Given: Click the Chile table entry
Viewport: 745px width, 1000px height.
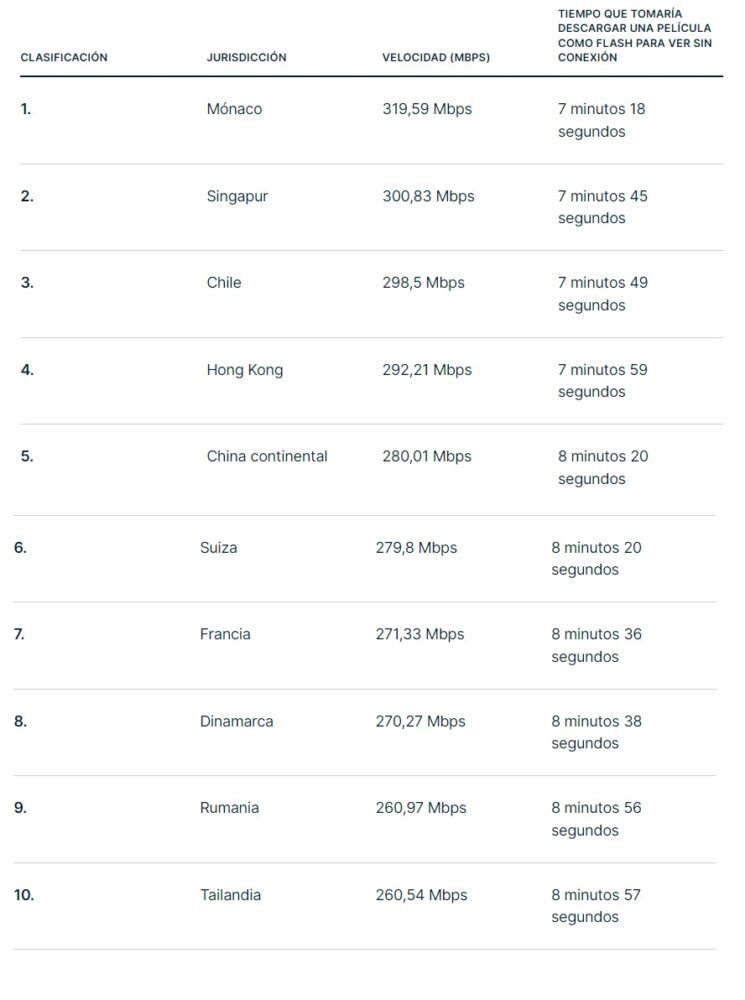Looking at the screenshot, I should tap(224, 283).
